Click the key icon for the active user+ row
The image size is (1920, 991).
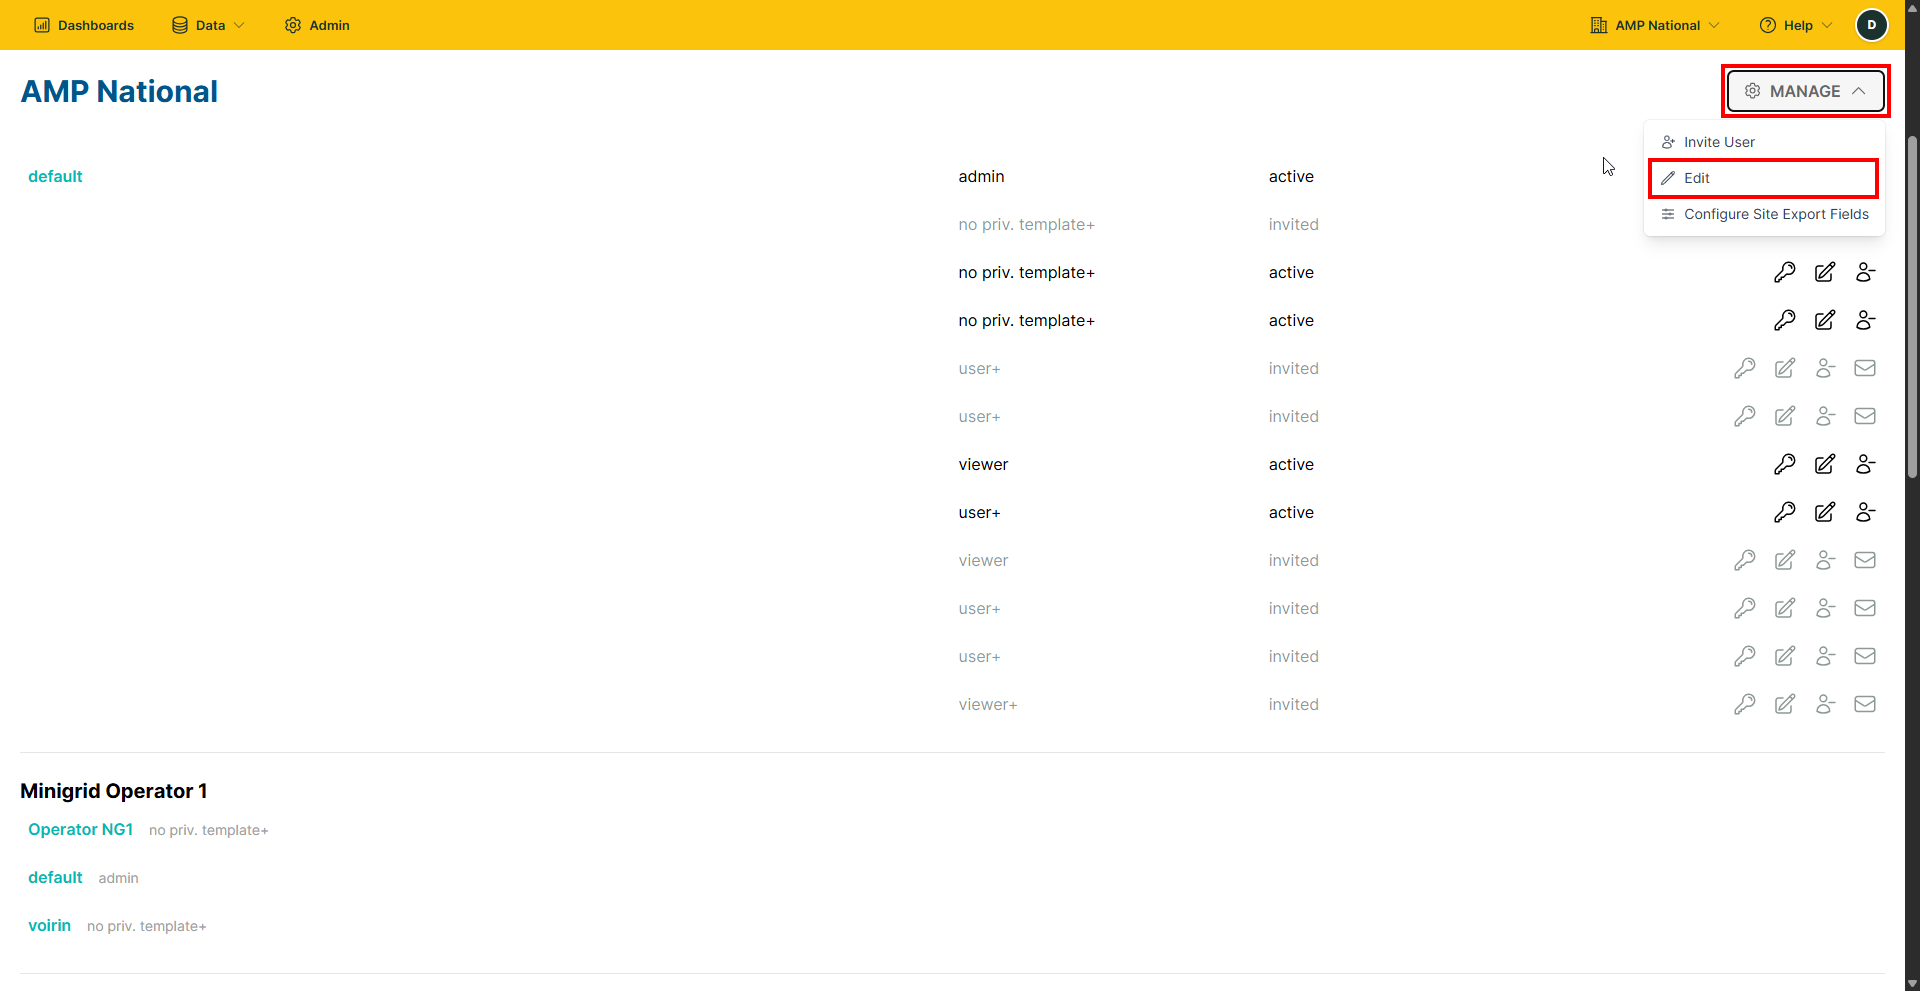(x=1785, y=512)
